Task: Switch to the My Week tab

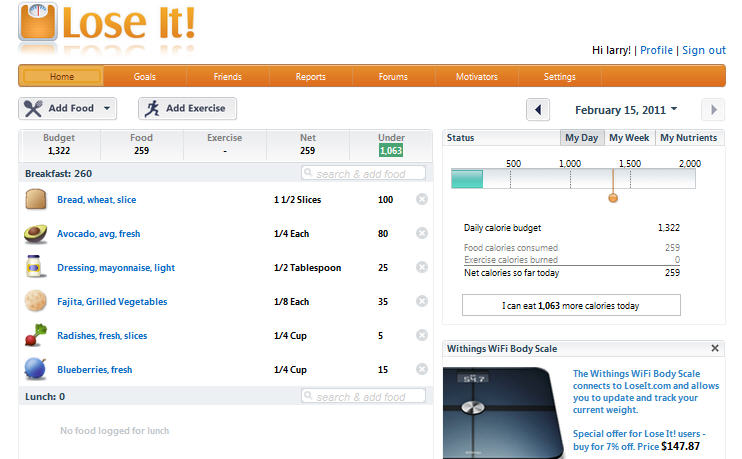Action: click(x=629, y=138)
